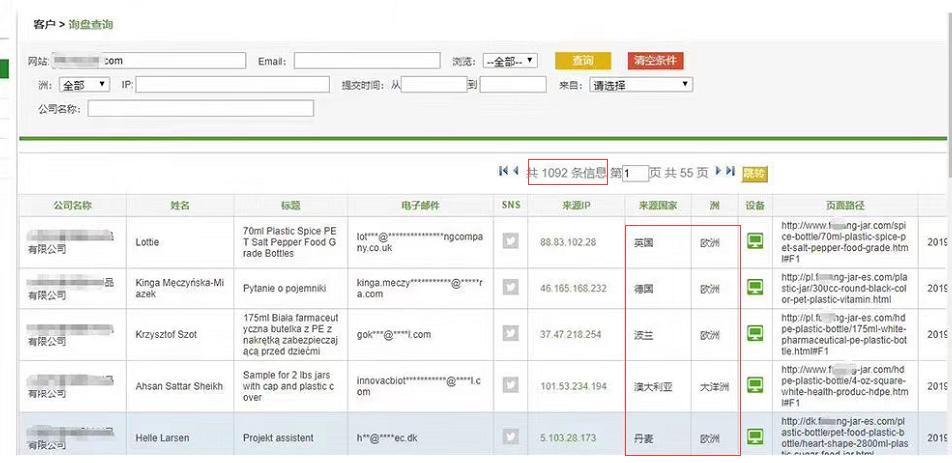
Task: Click the desktop device icon for Kinga Męczyńska-Miazek
Action: point(756,288)
